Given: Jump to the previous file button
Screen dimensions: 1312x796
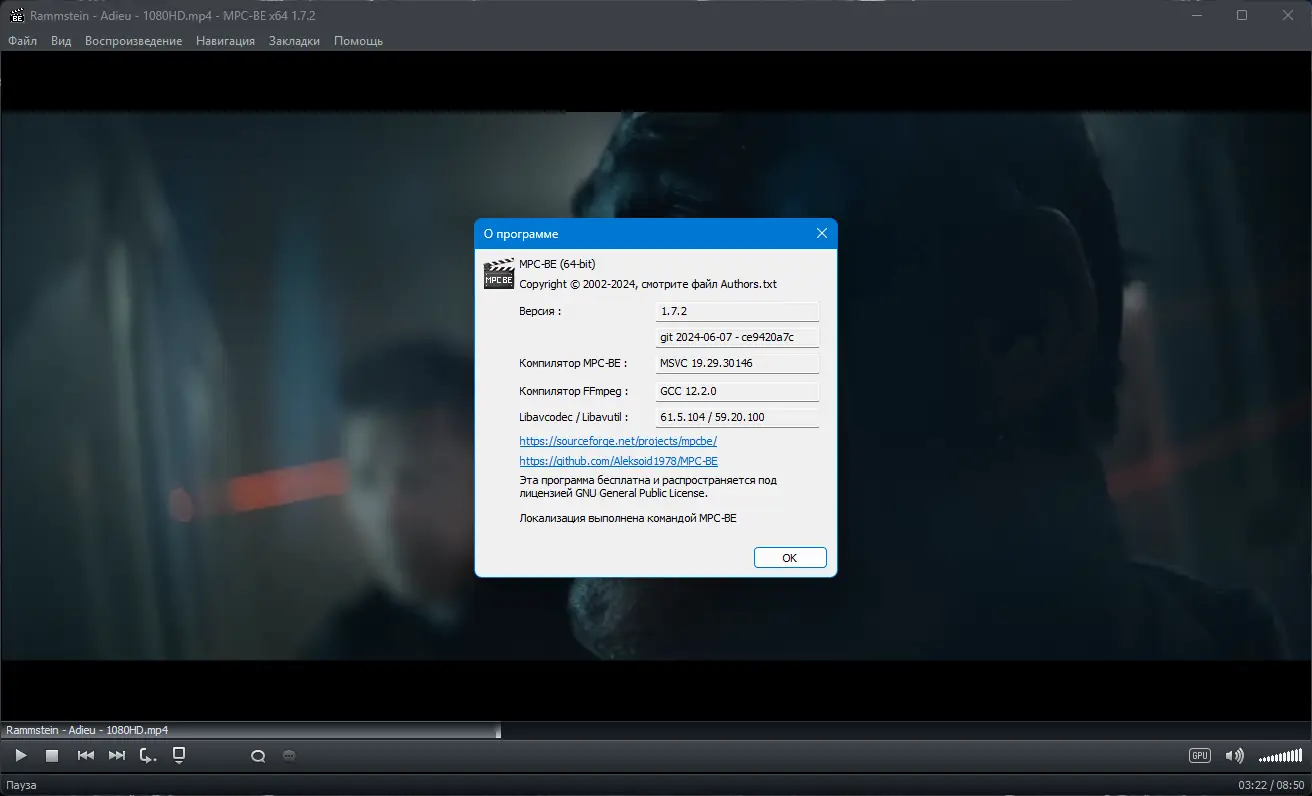Looking at the screenshot, I should (x=86, y=756).
